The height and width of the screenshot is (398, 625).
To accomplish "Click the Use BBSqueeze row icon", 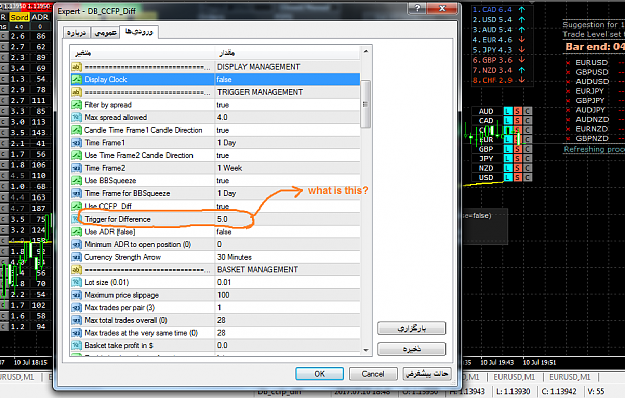I will click(77, 180).
